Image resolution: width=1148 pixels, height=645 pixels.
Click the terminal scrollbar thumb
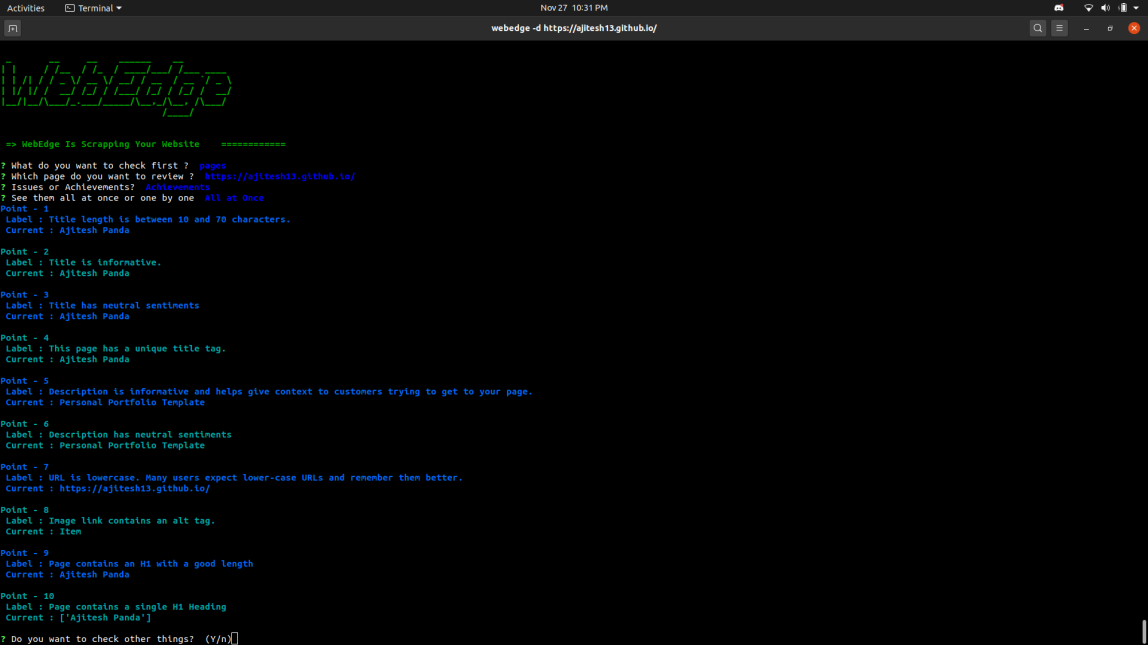(x=1144, y=632)
